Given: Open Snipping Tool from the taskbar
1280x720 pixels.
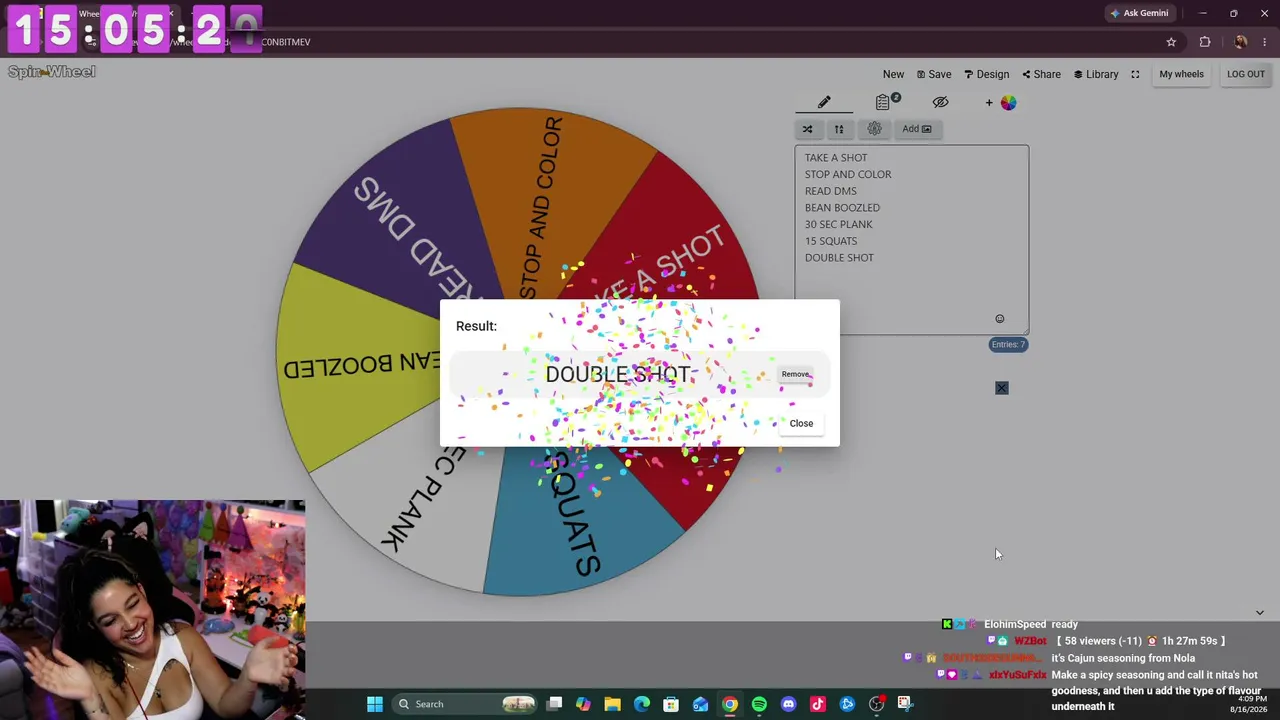Looking at the screenshot, I should [905, 704].
